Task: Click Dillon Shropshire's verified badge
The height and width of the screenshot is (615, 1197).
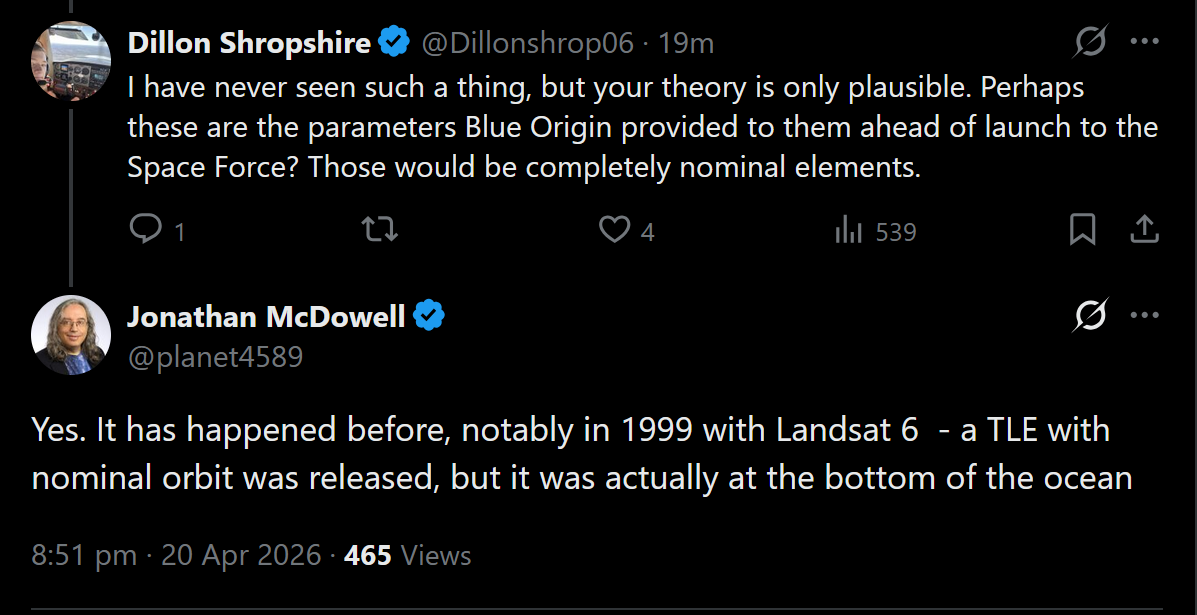Action: pos(394,43)
